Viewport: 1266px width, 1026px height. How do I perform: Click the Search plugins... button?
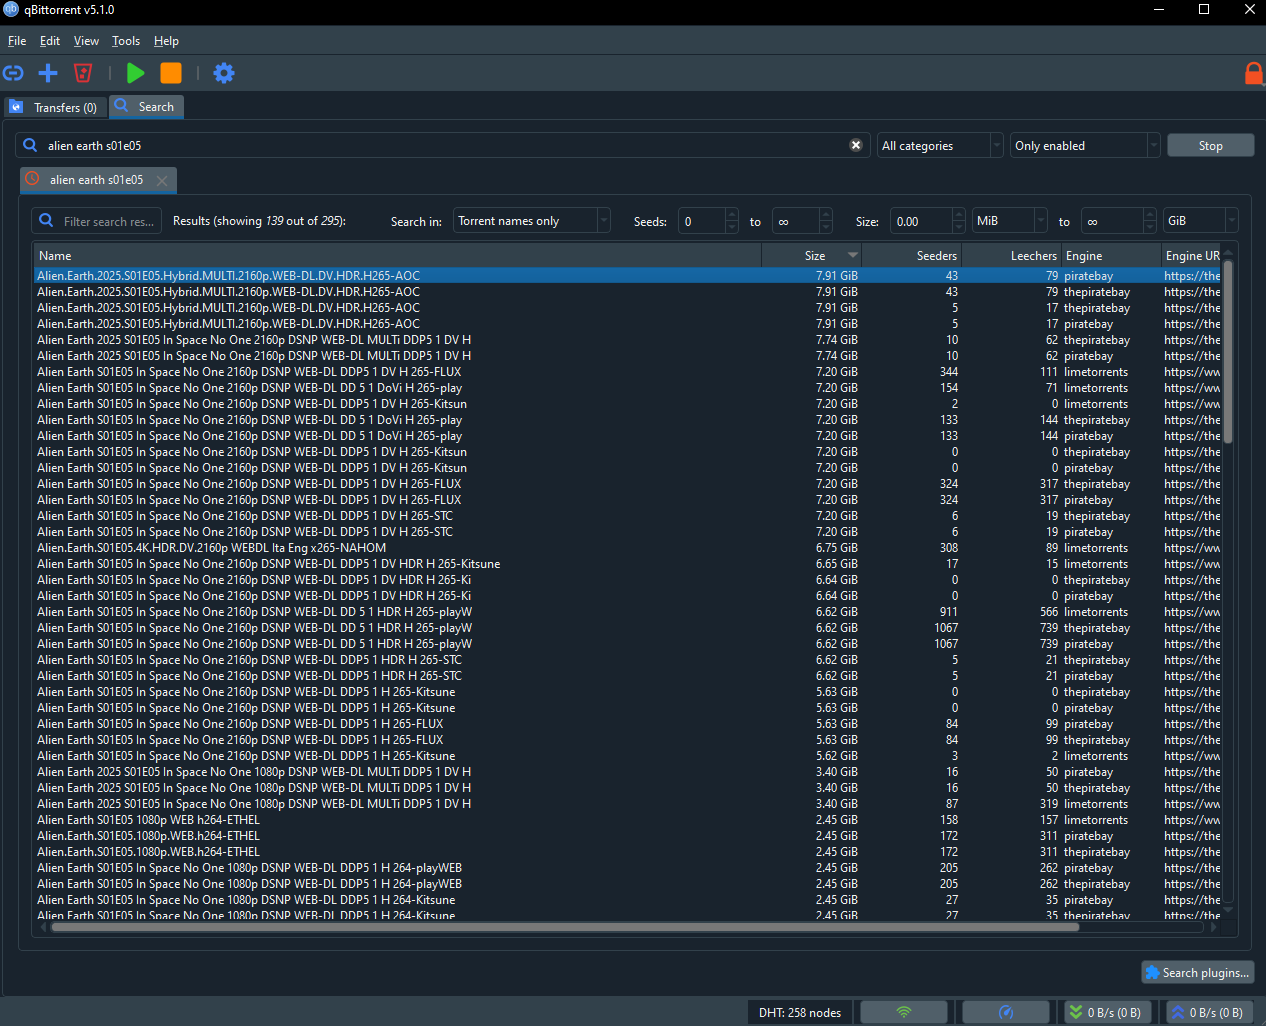(x=1197, y=972)
